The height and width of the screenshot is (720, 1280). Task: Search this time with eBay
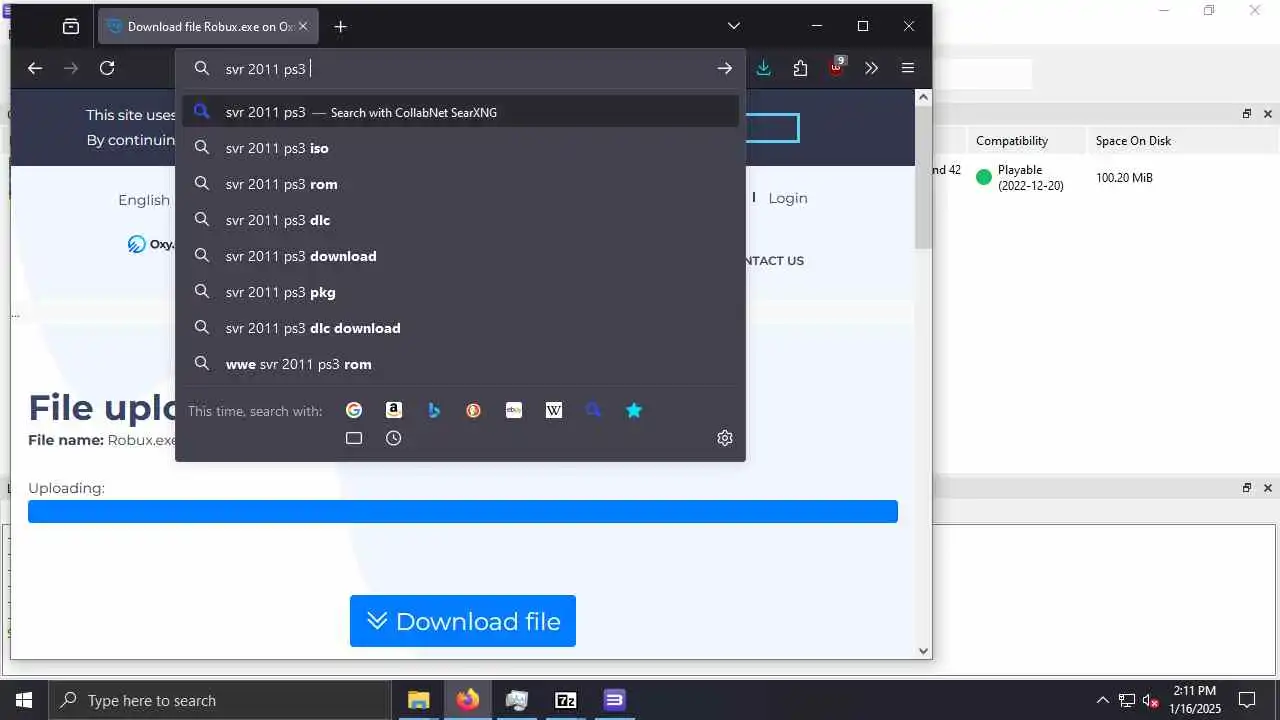[x=514, y=410]
